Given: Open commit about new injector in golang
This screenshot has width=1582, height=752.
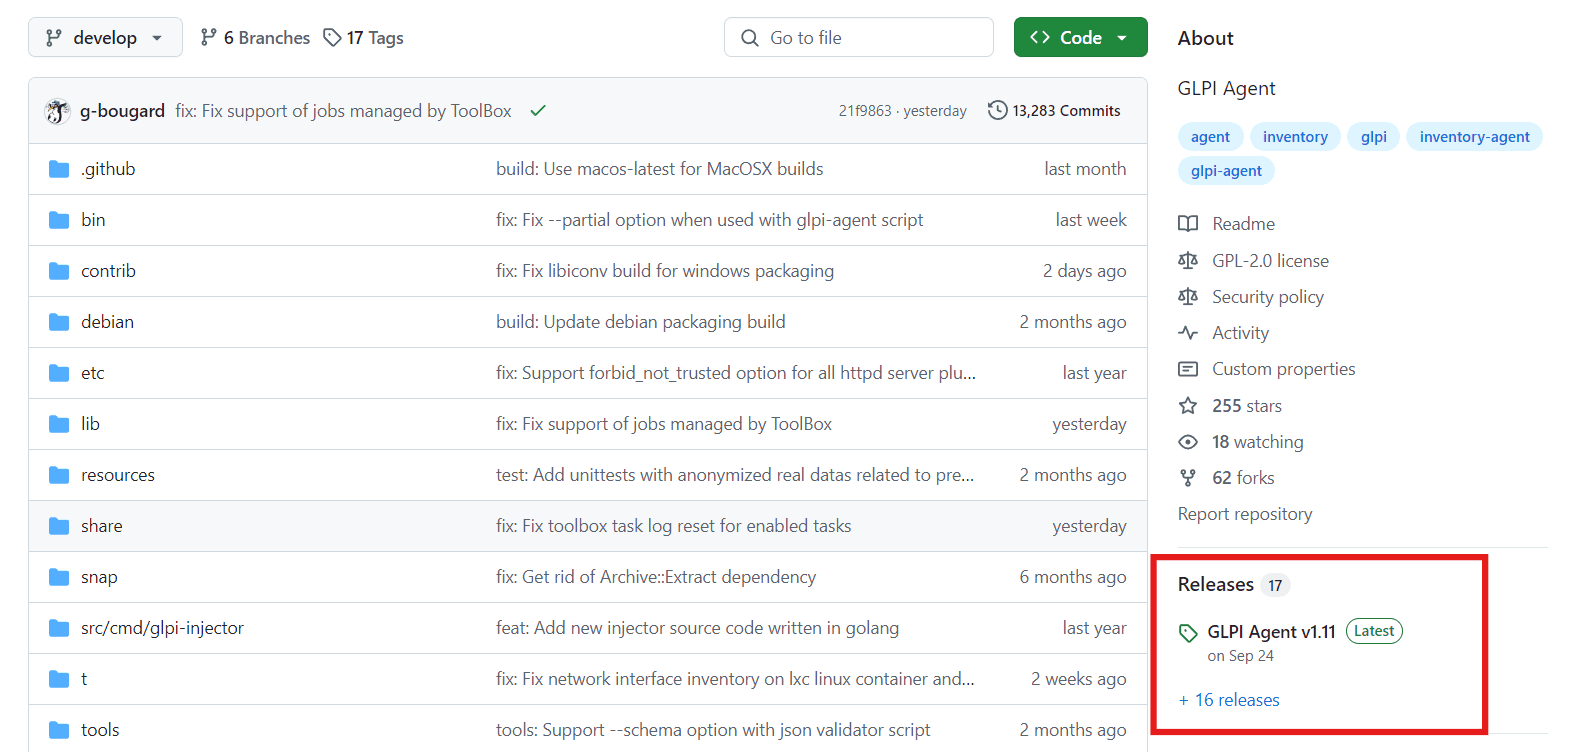Looking at the screenshot, I should [x=697, y=628].
